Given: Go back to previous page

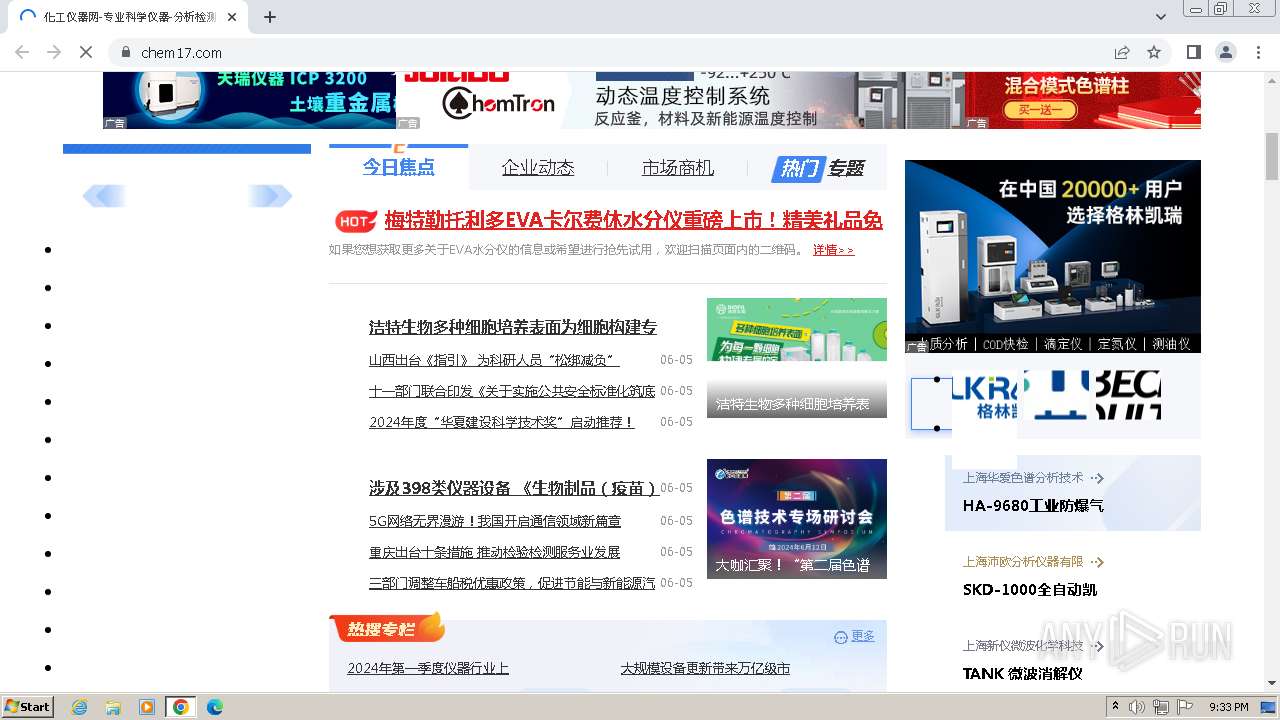Looking at the screenshot, I should pos(22,52).
